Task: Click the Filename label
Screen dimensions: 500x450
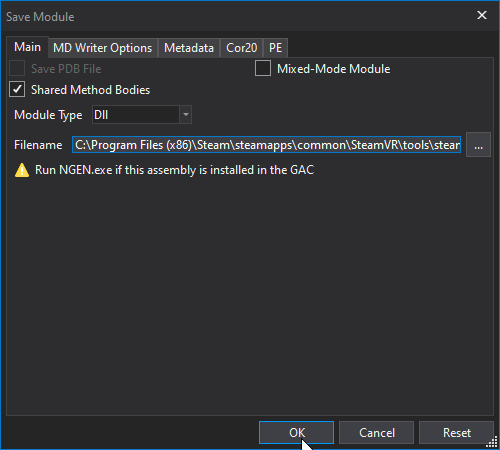Action: click(38, 145)
